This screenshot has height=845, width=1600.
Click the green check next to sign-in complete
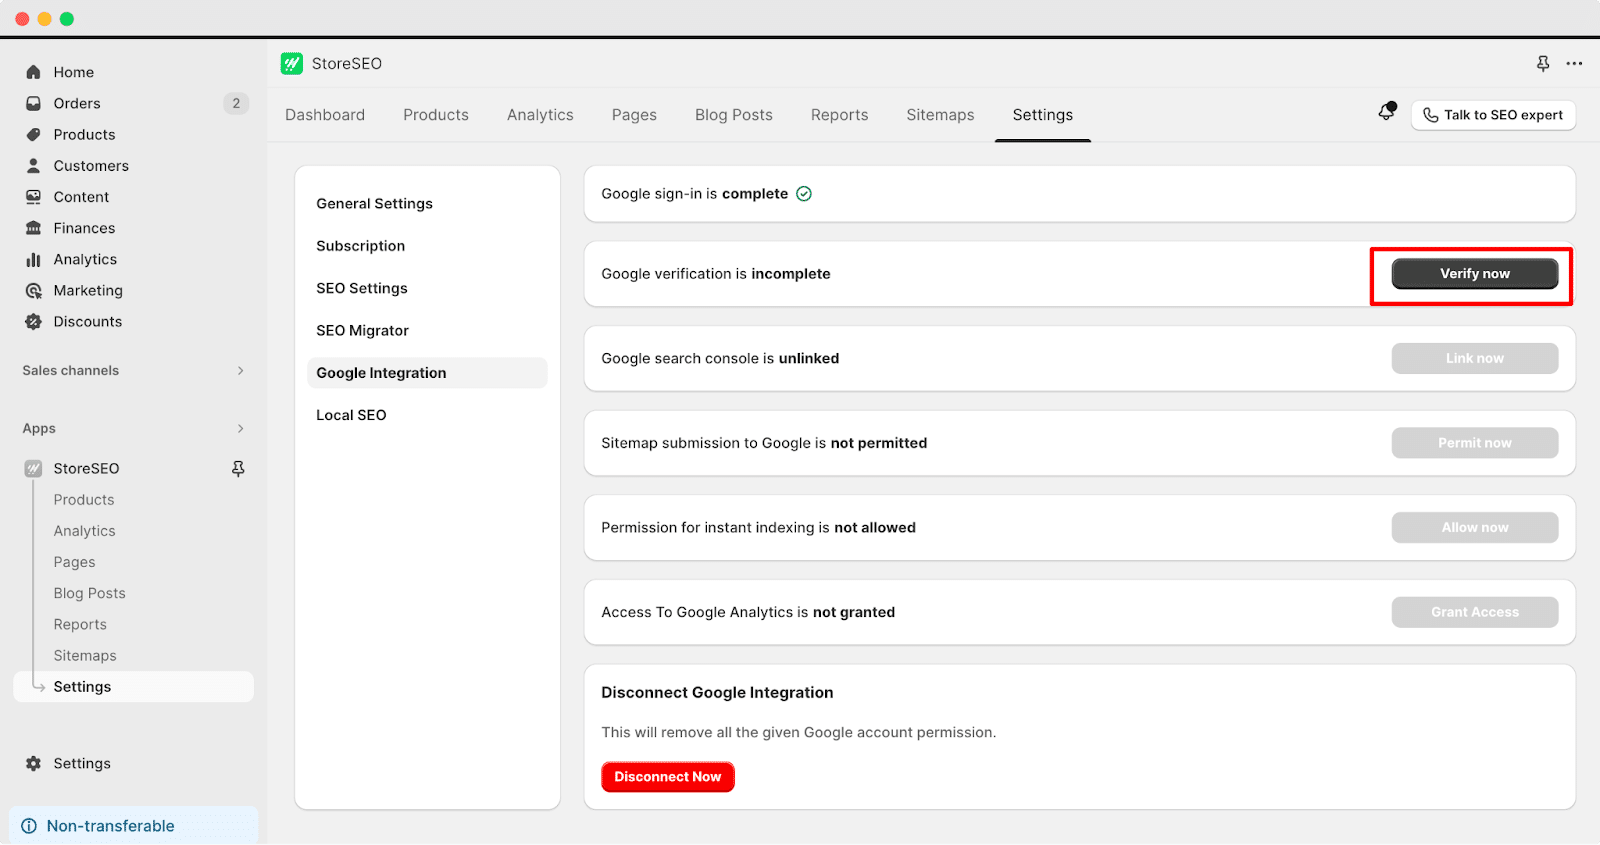pyautogui.click(x=804, y=194)
